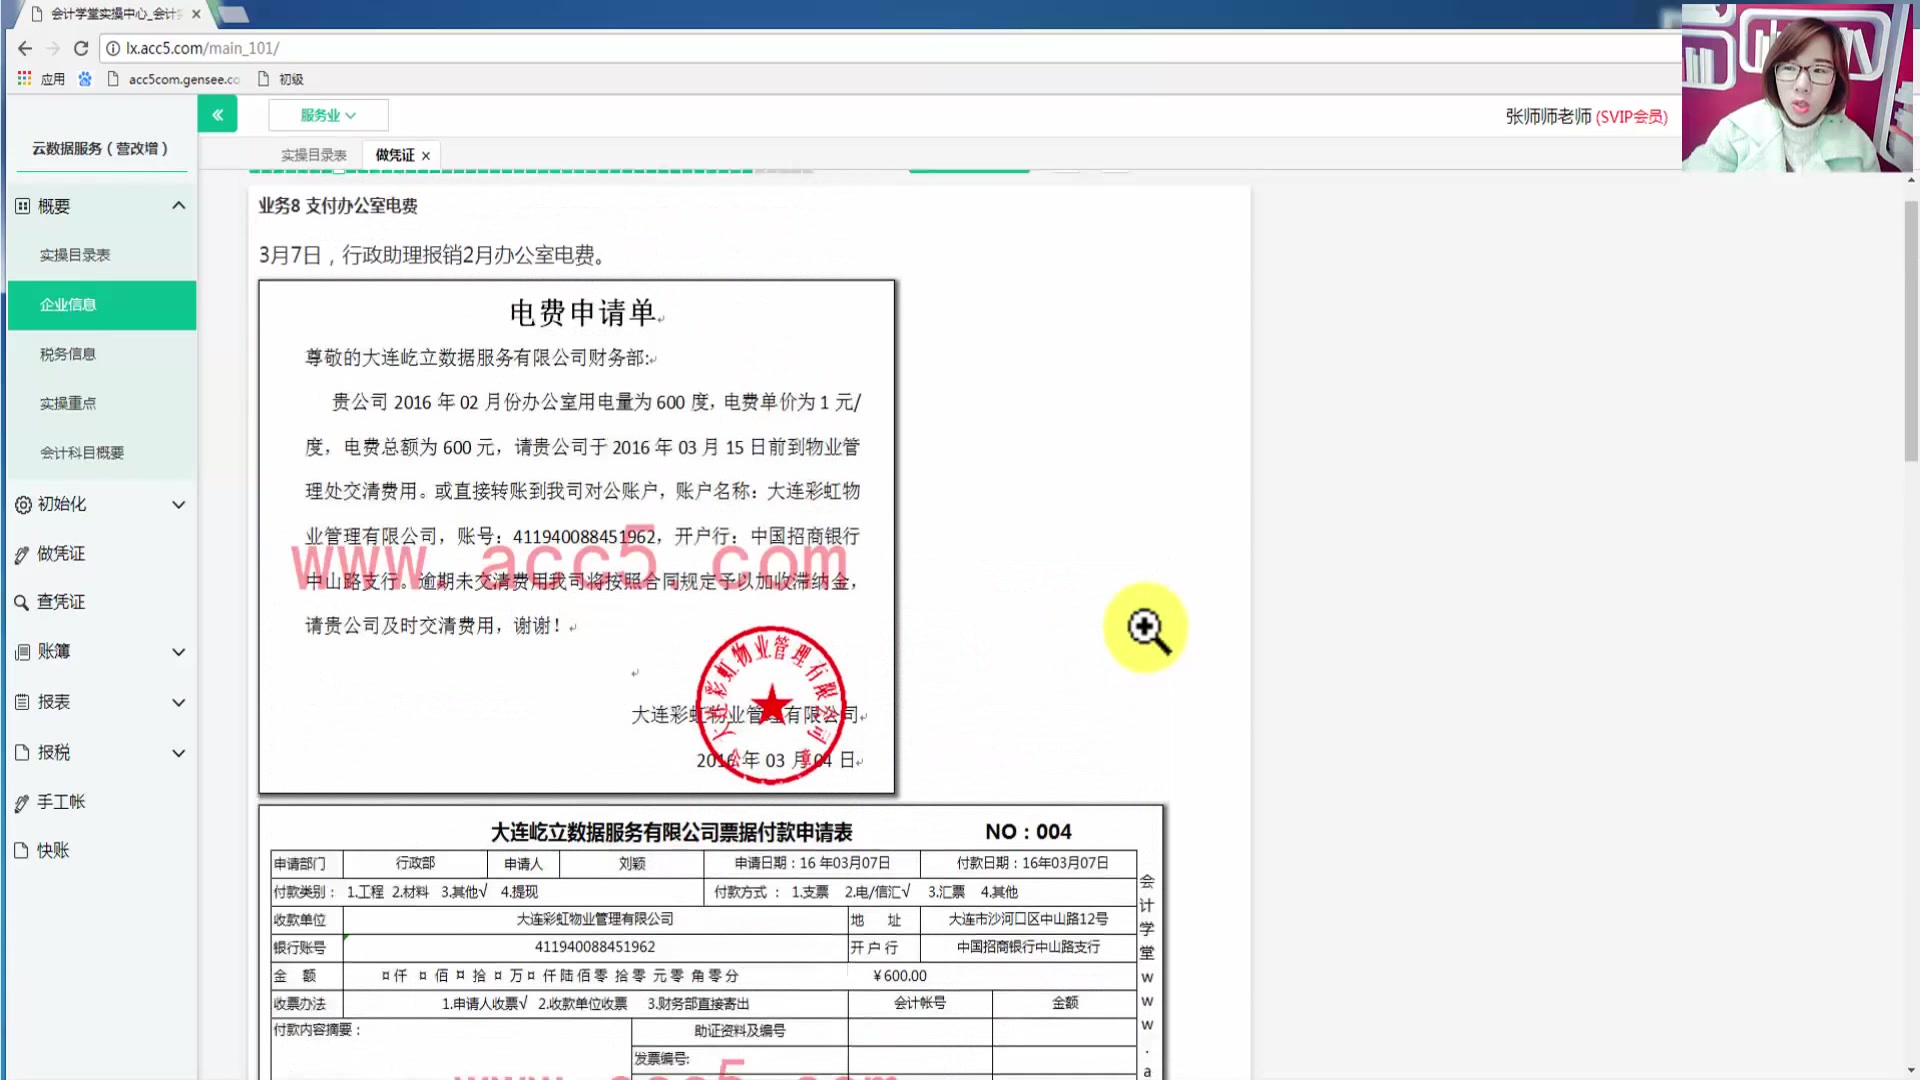Click the browser back arrow
Viewport: 1920px width, 1080px height.
pos(25,48)
